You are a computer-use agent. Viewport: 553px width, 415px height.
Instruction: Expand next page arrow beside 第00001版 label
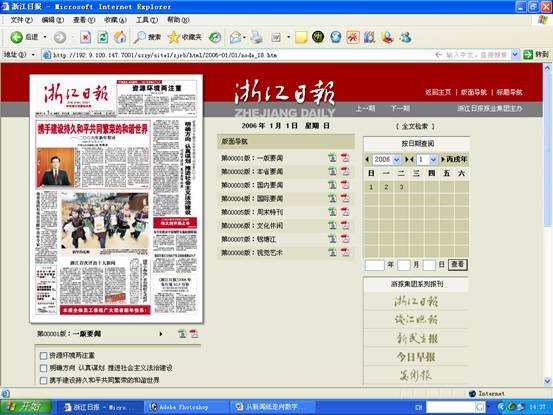coord(161,334)
